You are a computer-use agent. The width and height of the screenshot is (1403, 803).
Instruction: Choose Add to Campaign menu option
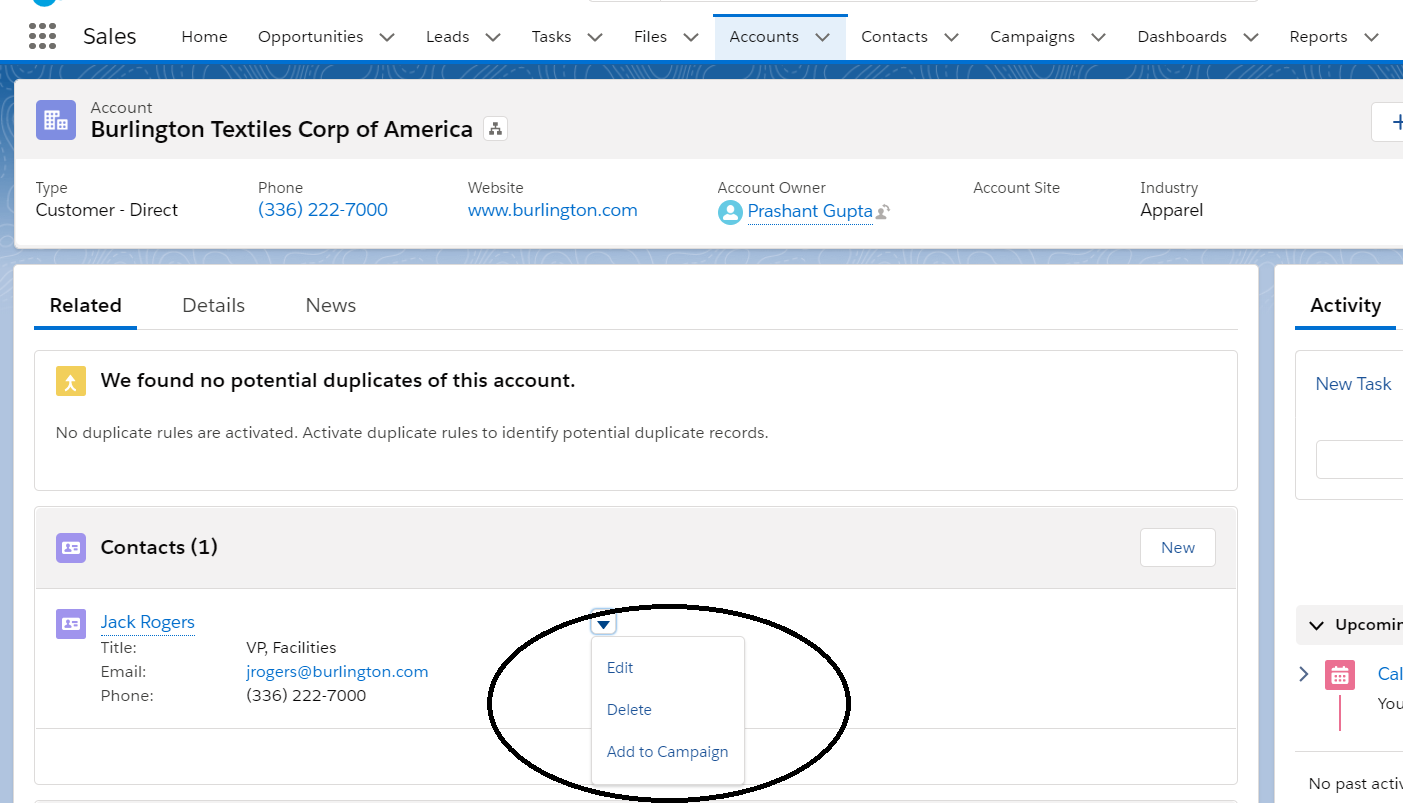667,752
